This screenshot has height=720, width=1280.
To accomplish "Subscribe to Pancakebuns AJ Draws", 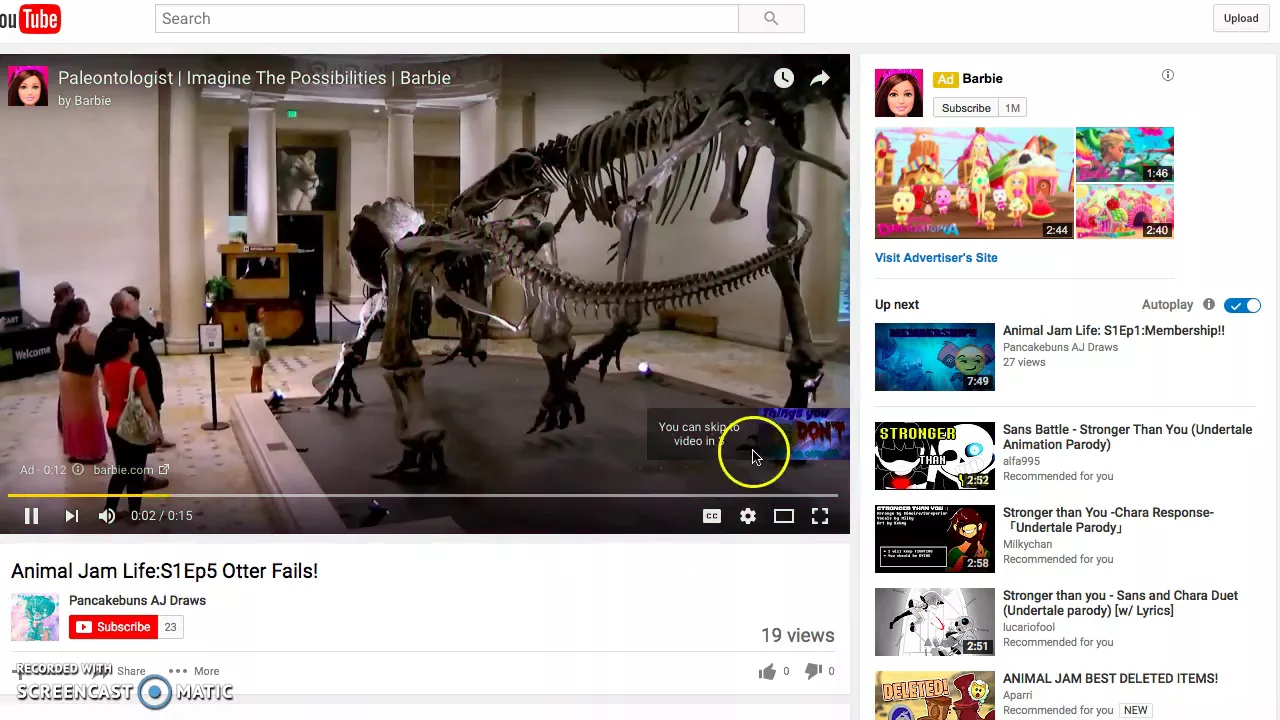I will tap(113, 627).
